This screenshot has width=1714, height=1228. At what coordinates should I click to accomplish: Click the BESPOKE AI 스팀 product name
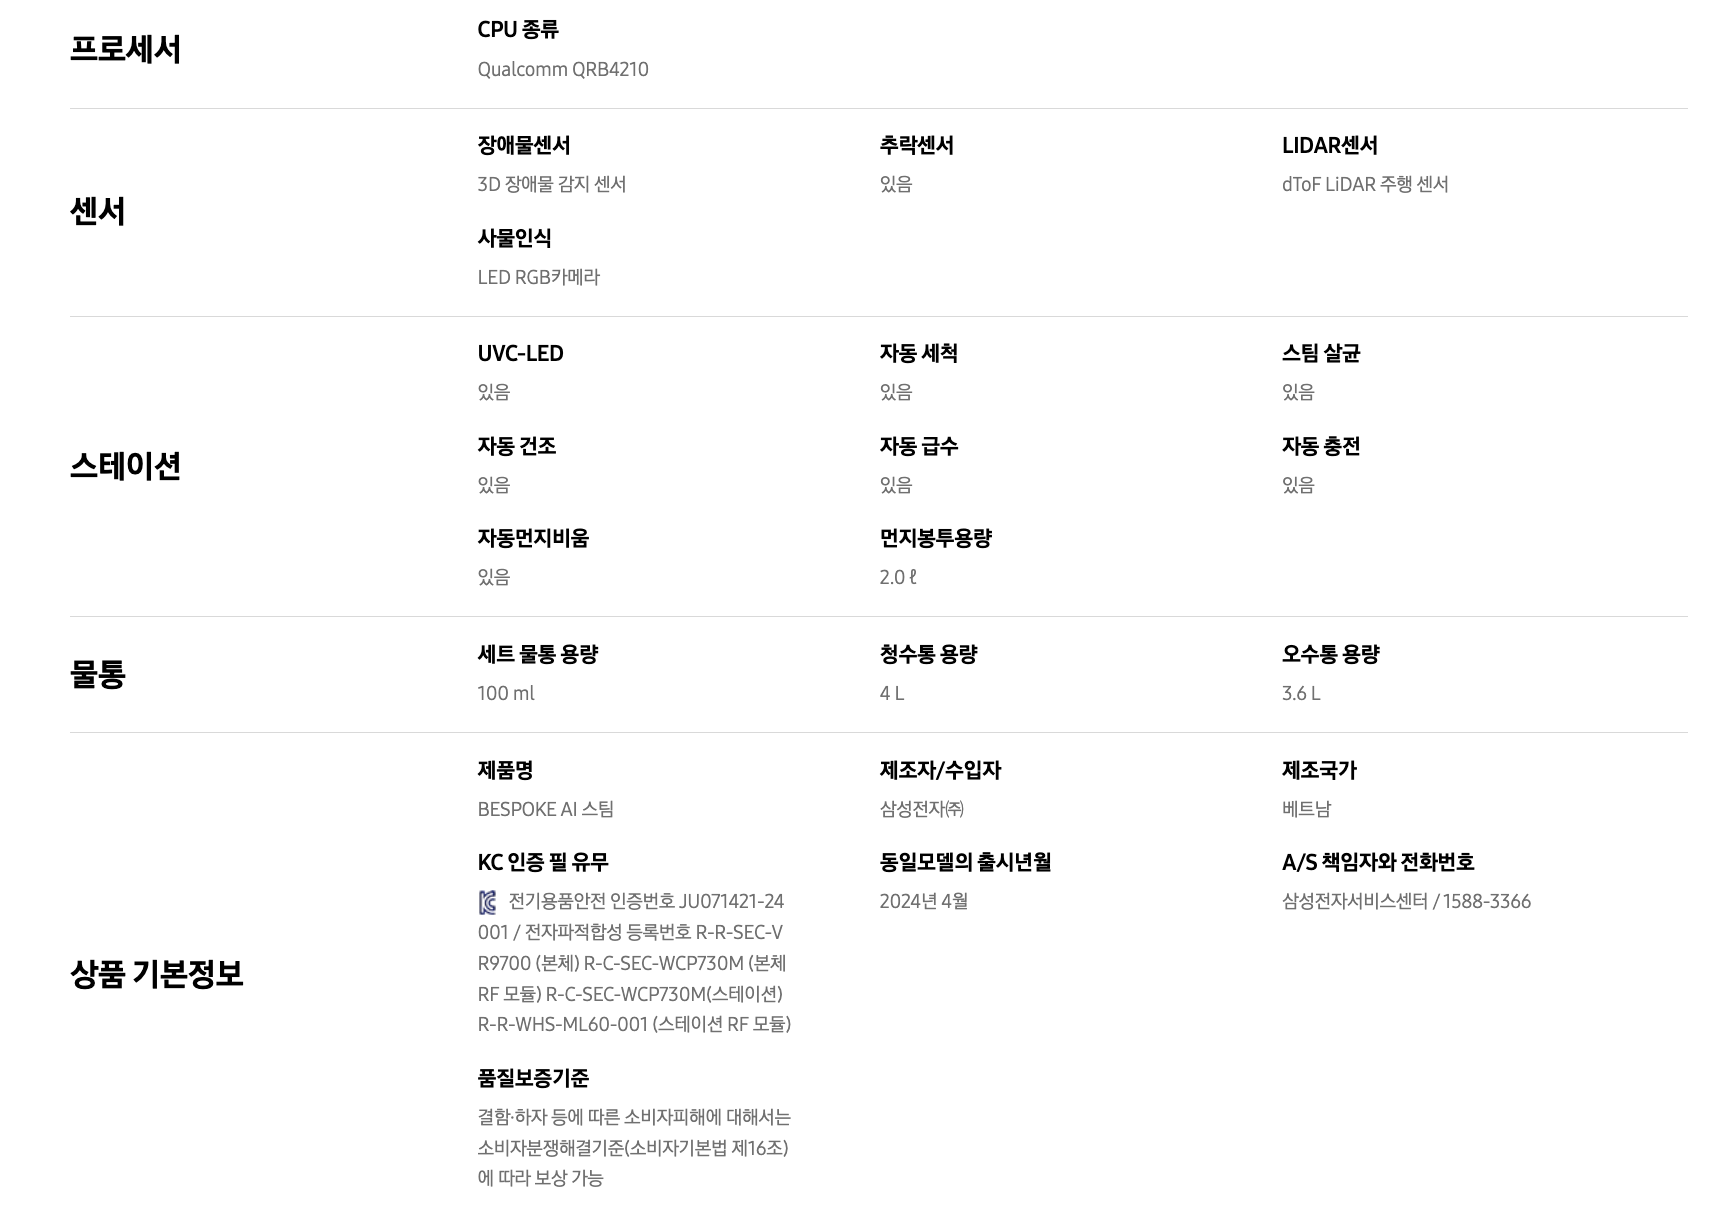coord(545,809)
